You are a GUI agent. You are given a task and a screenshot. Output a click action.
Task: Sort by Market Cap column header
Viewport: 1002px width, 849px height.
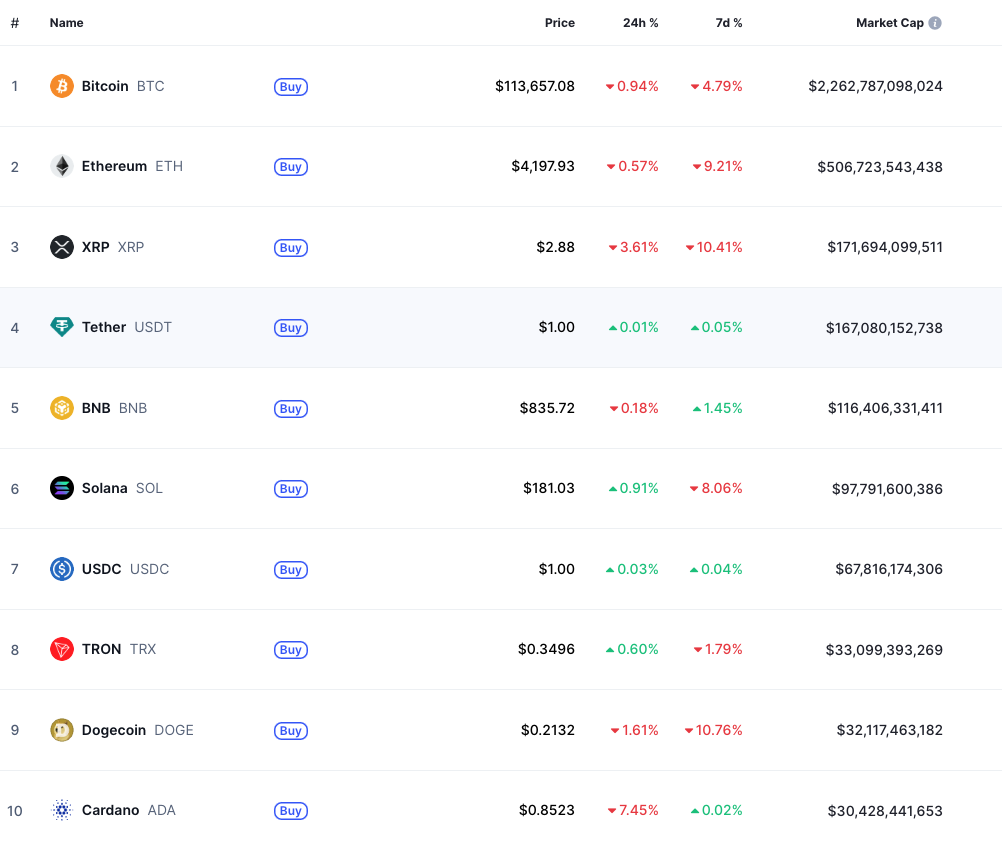click(890, 23)
